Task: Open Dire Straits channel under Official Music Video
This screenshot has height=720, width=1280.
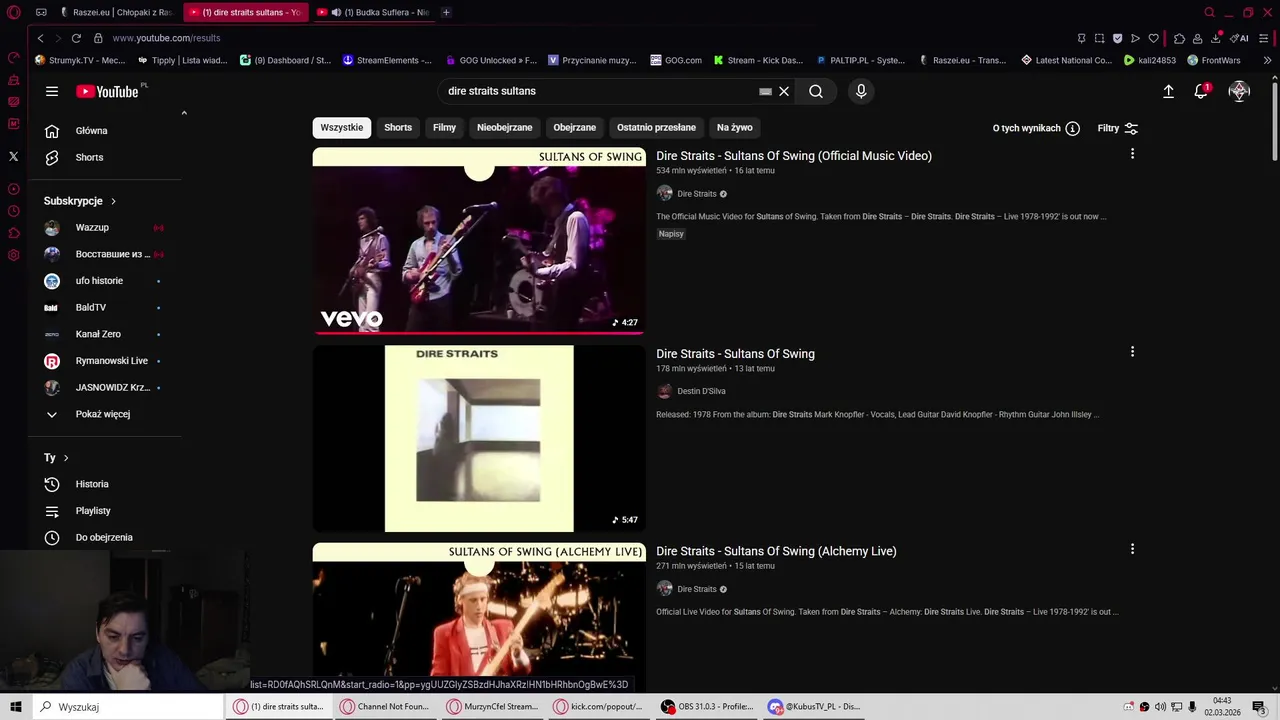Action: click(697, 194)
